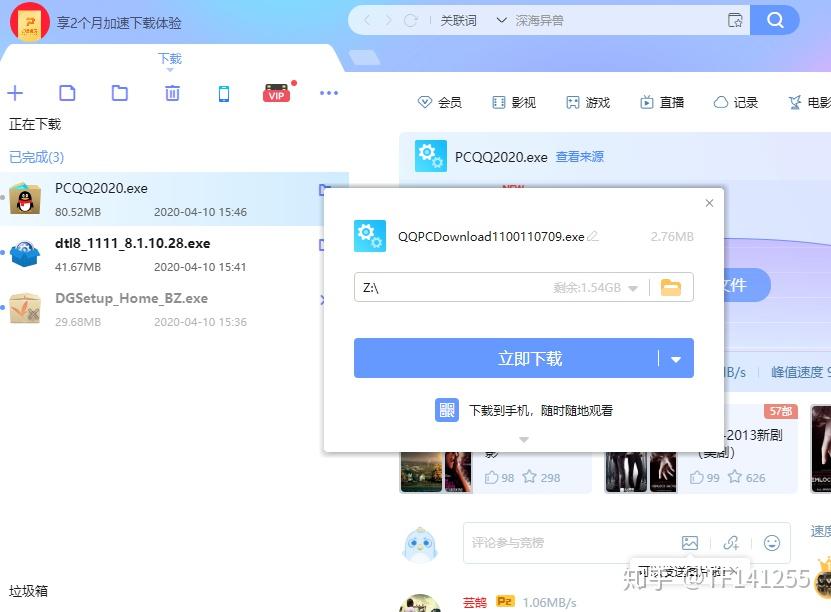The width and height of the screenshot is (831, 612).
Task: Open the 立即下载 button dropdown arrow
Action: [676, 359]
